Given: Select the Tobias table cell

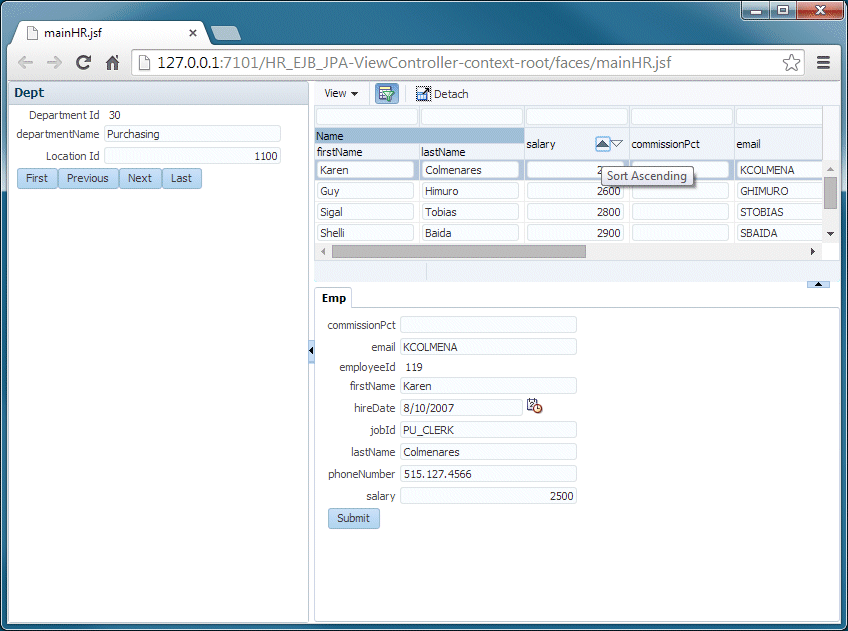Looking at the screenshot, I should (471, 212).
